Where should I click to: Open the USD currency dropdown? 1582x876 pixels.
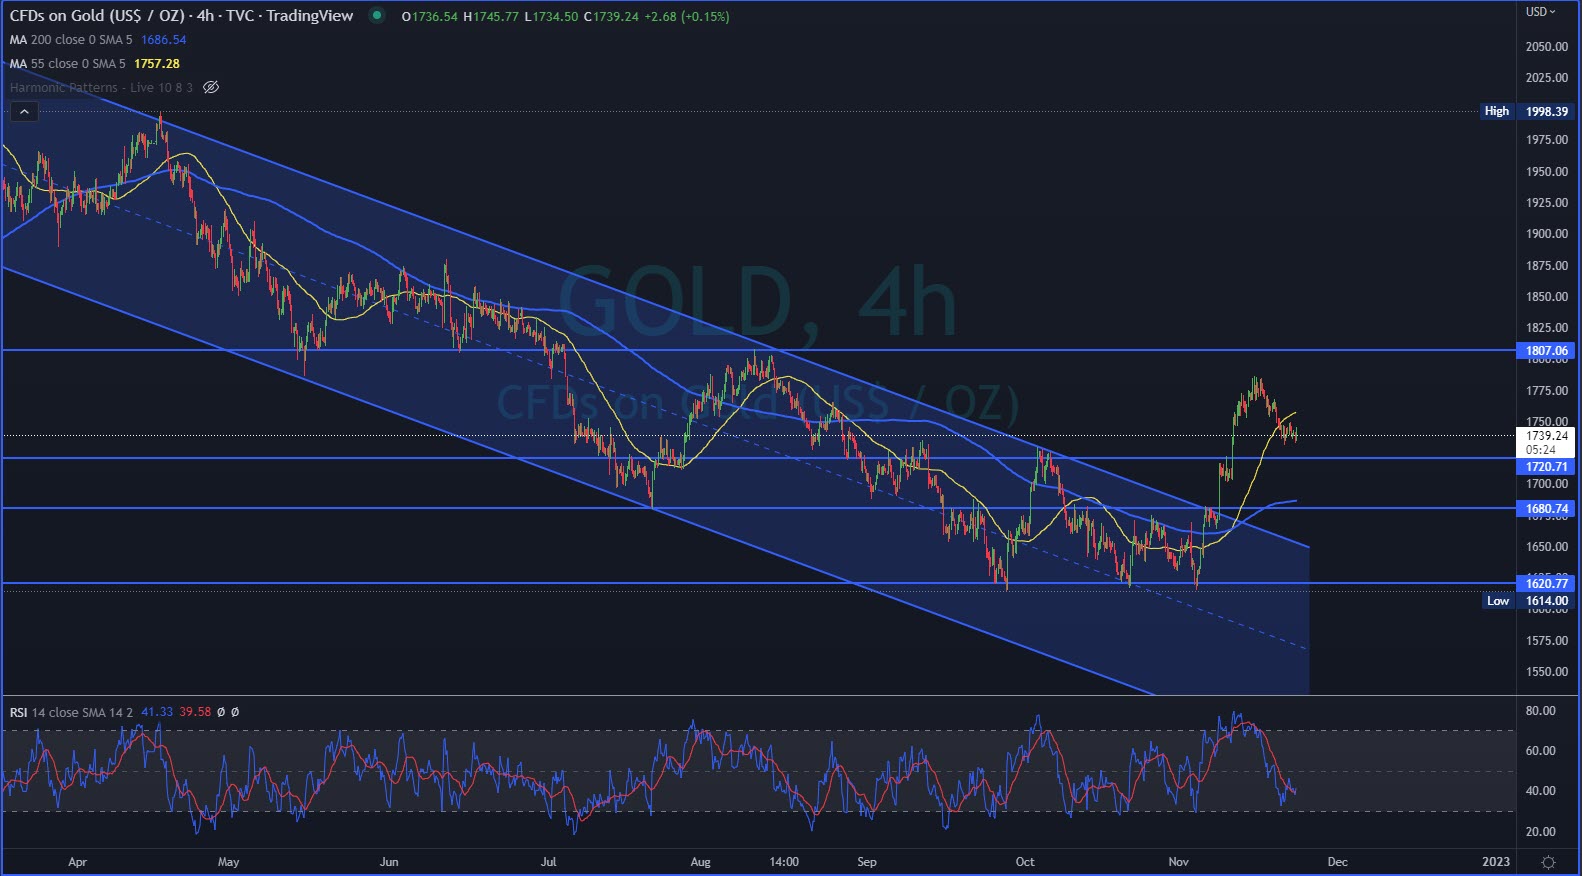click(x=1540, y=12)
